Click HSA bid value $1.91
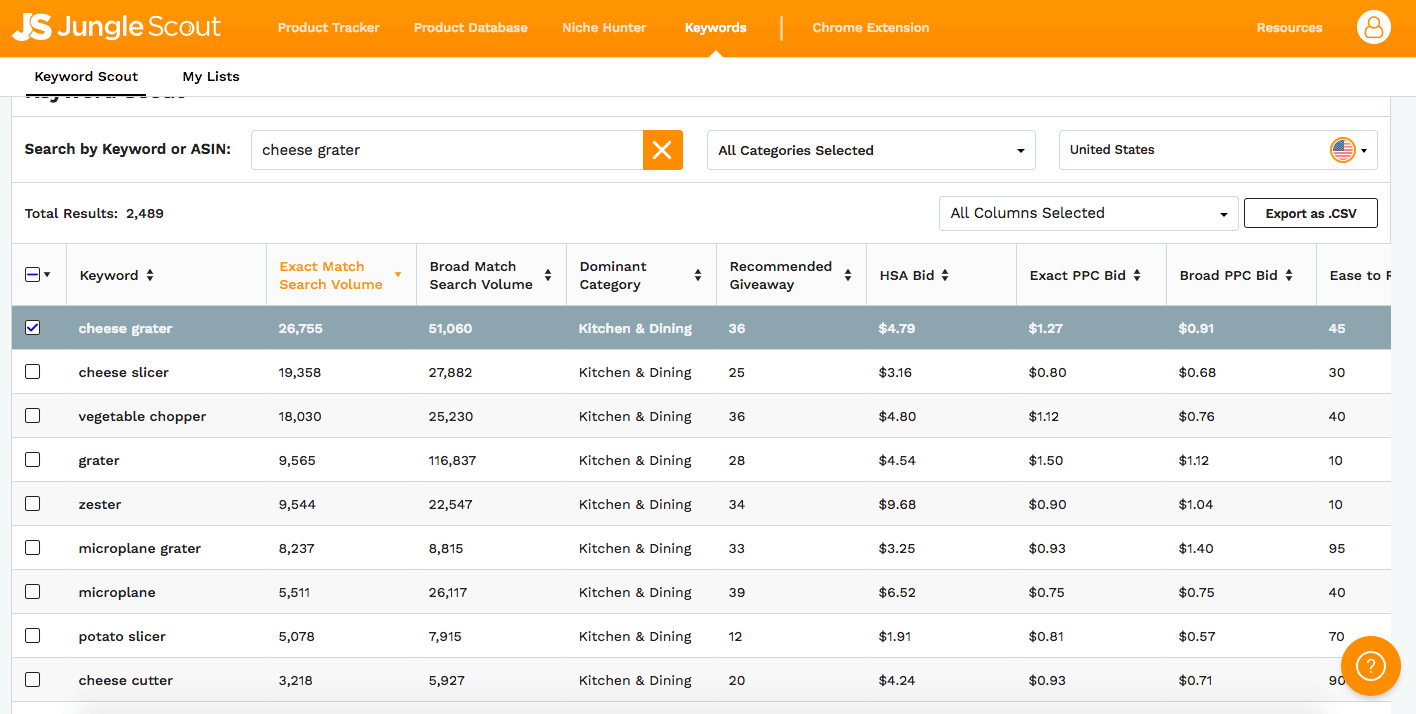This screenshot has height=714, width=1416. tap(895, 636)
